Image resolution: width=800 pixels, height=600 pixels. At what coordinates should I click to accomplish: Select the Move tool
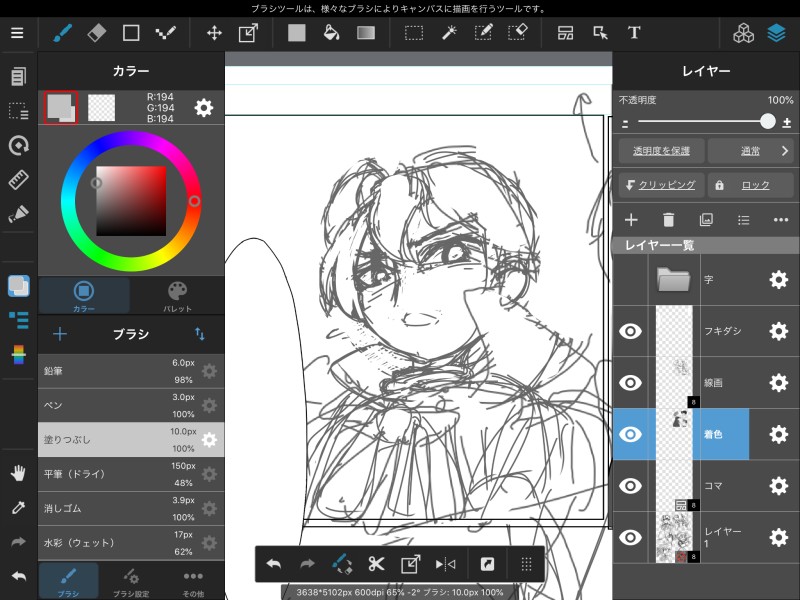pyautogui.click(x=214, y=34)
